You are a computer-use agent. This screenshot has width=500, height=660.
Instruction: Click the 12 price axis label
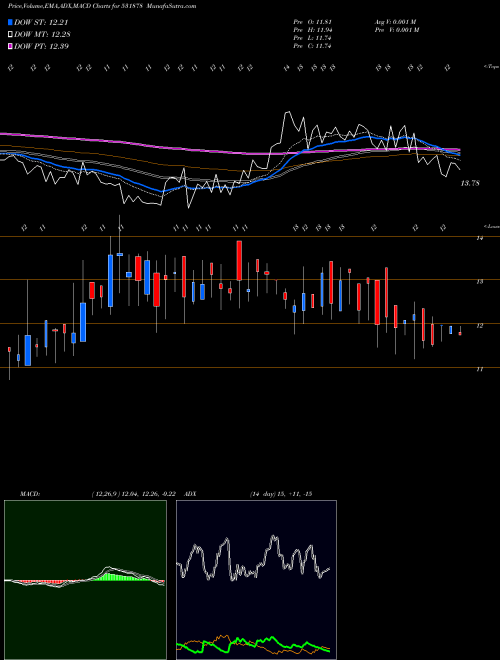479,325
